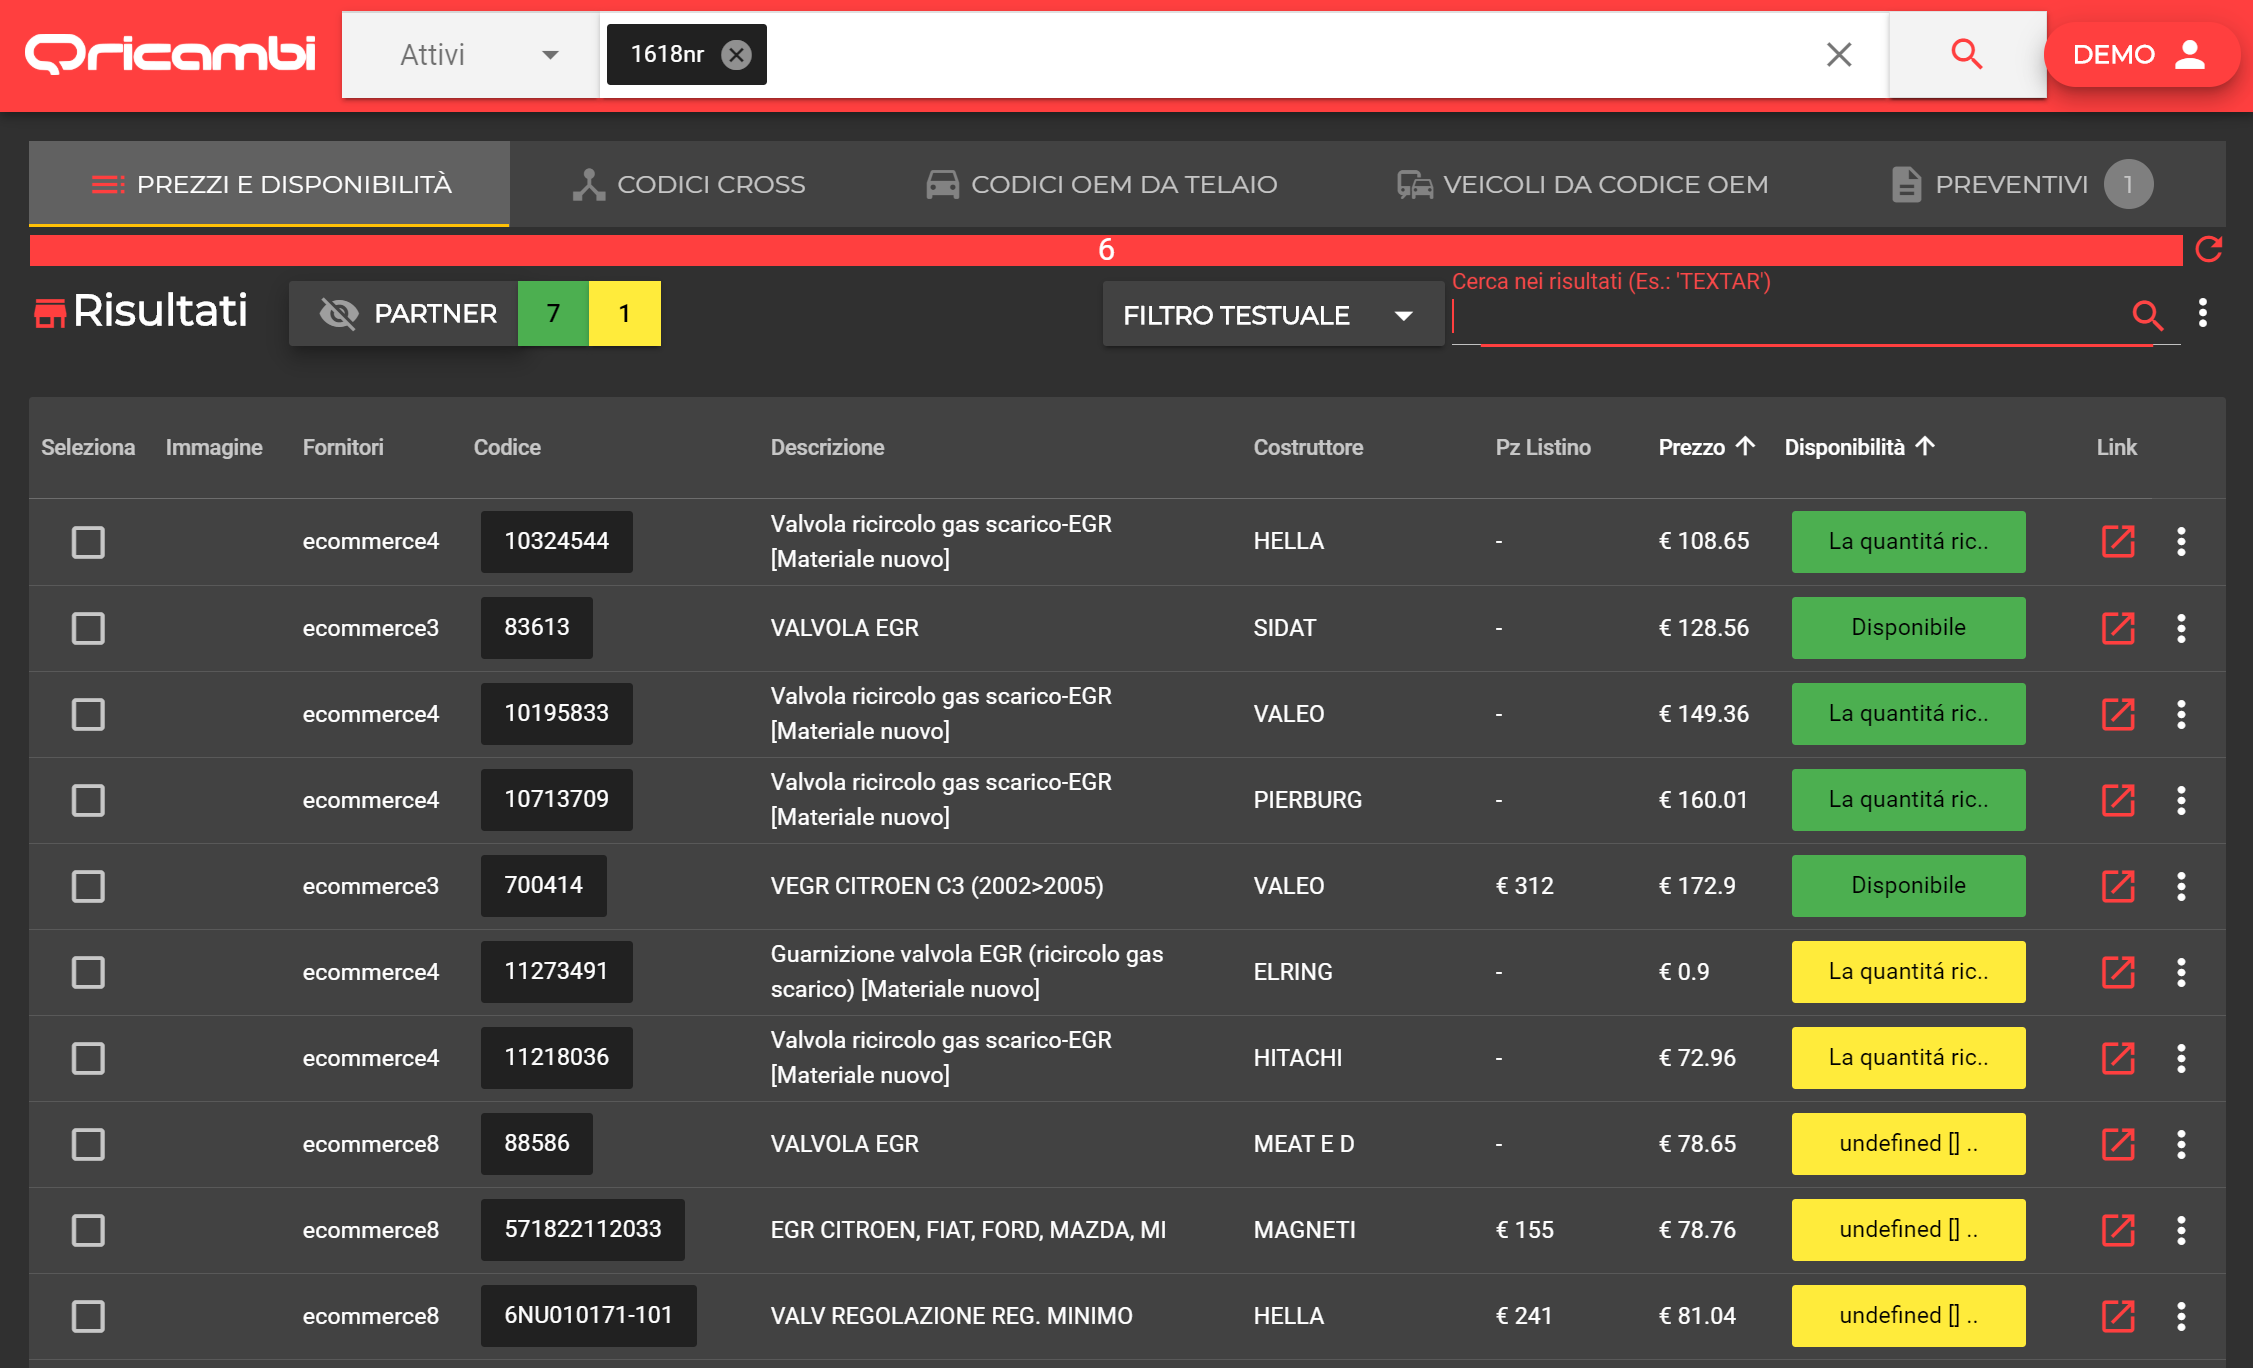Viewport: 2253px width, 1368px height.
Task: Select the 10195833 VALEO row checkbox
Action: point(88,714)
